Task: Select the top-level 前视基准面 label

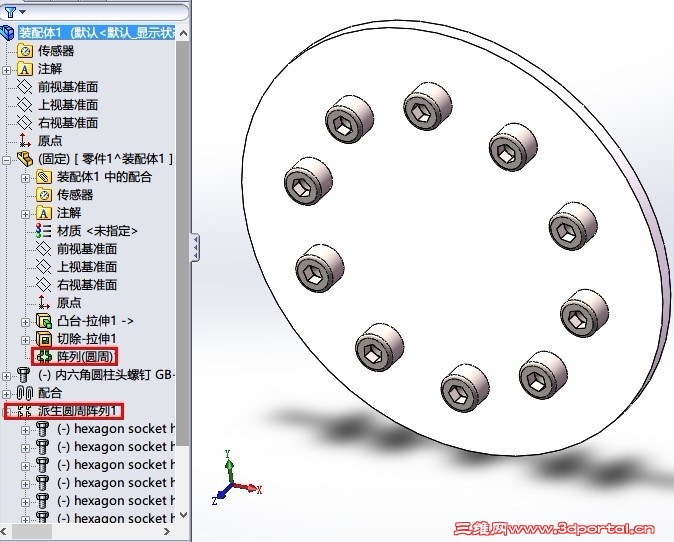Action: [68, 87]
